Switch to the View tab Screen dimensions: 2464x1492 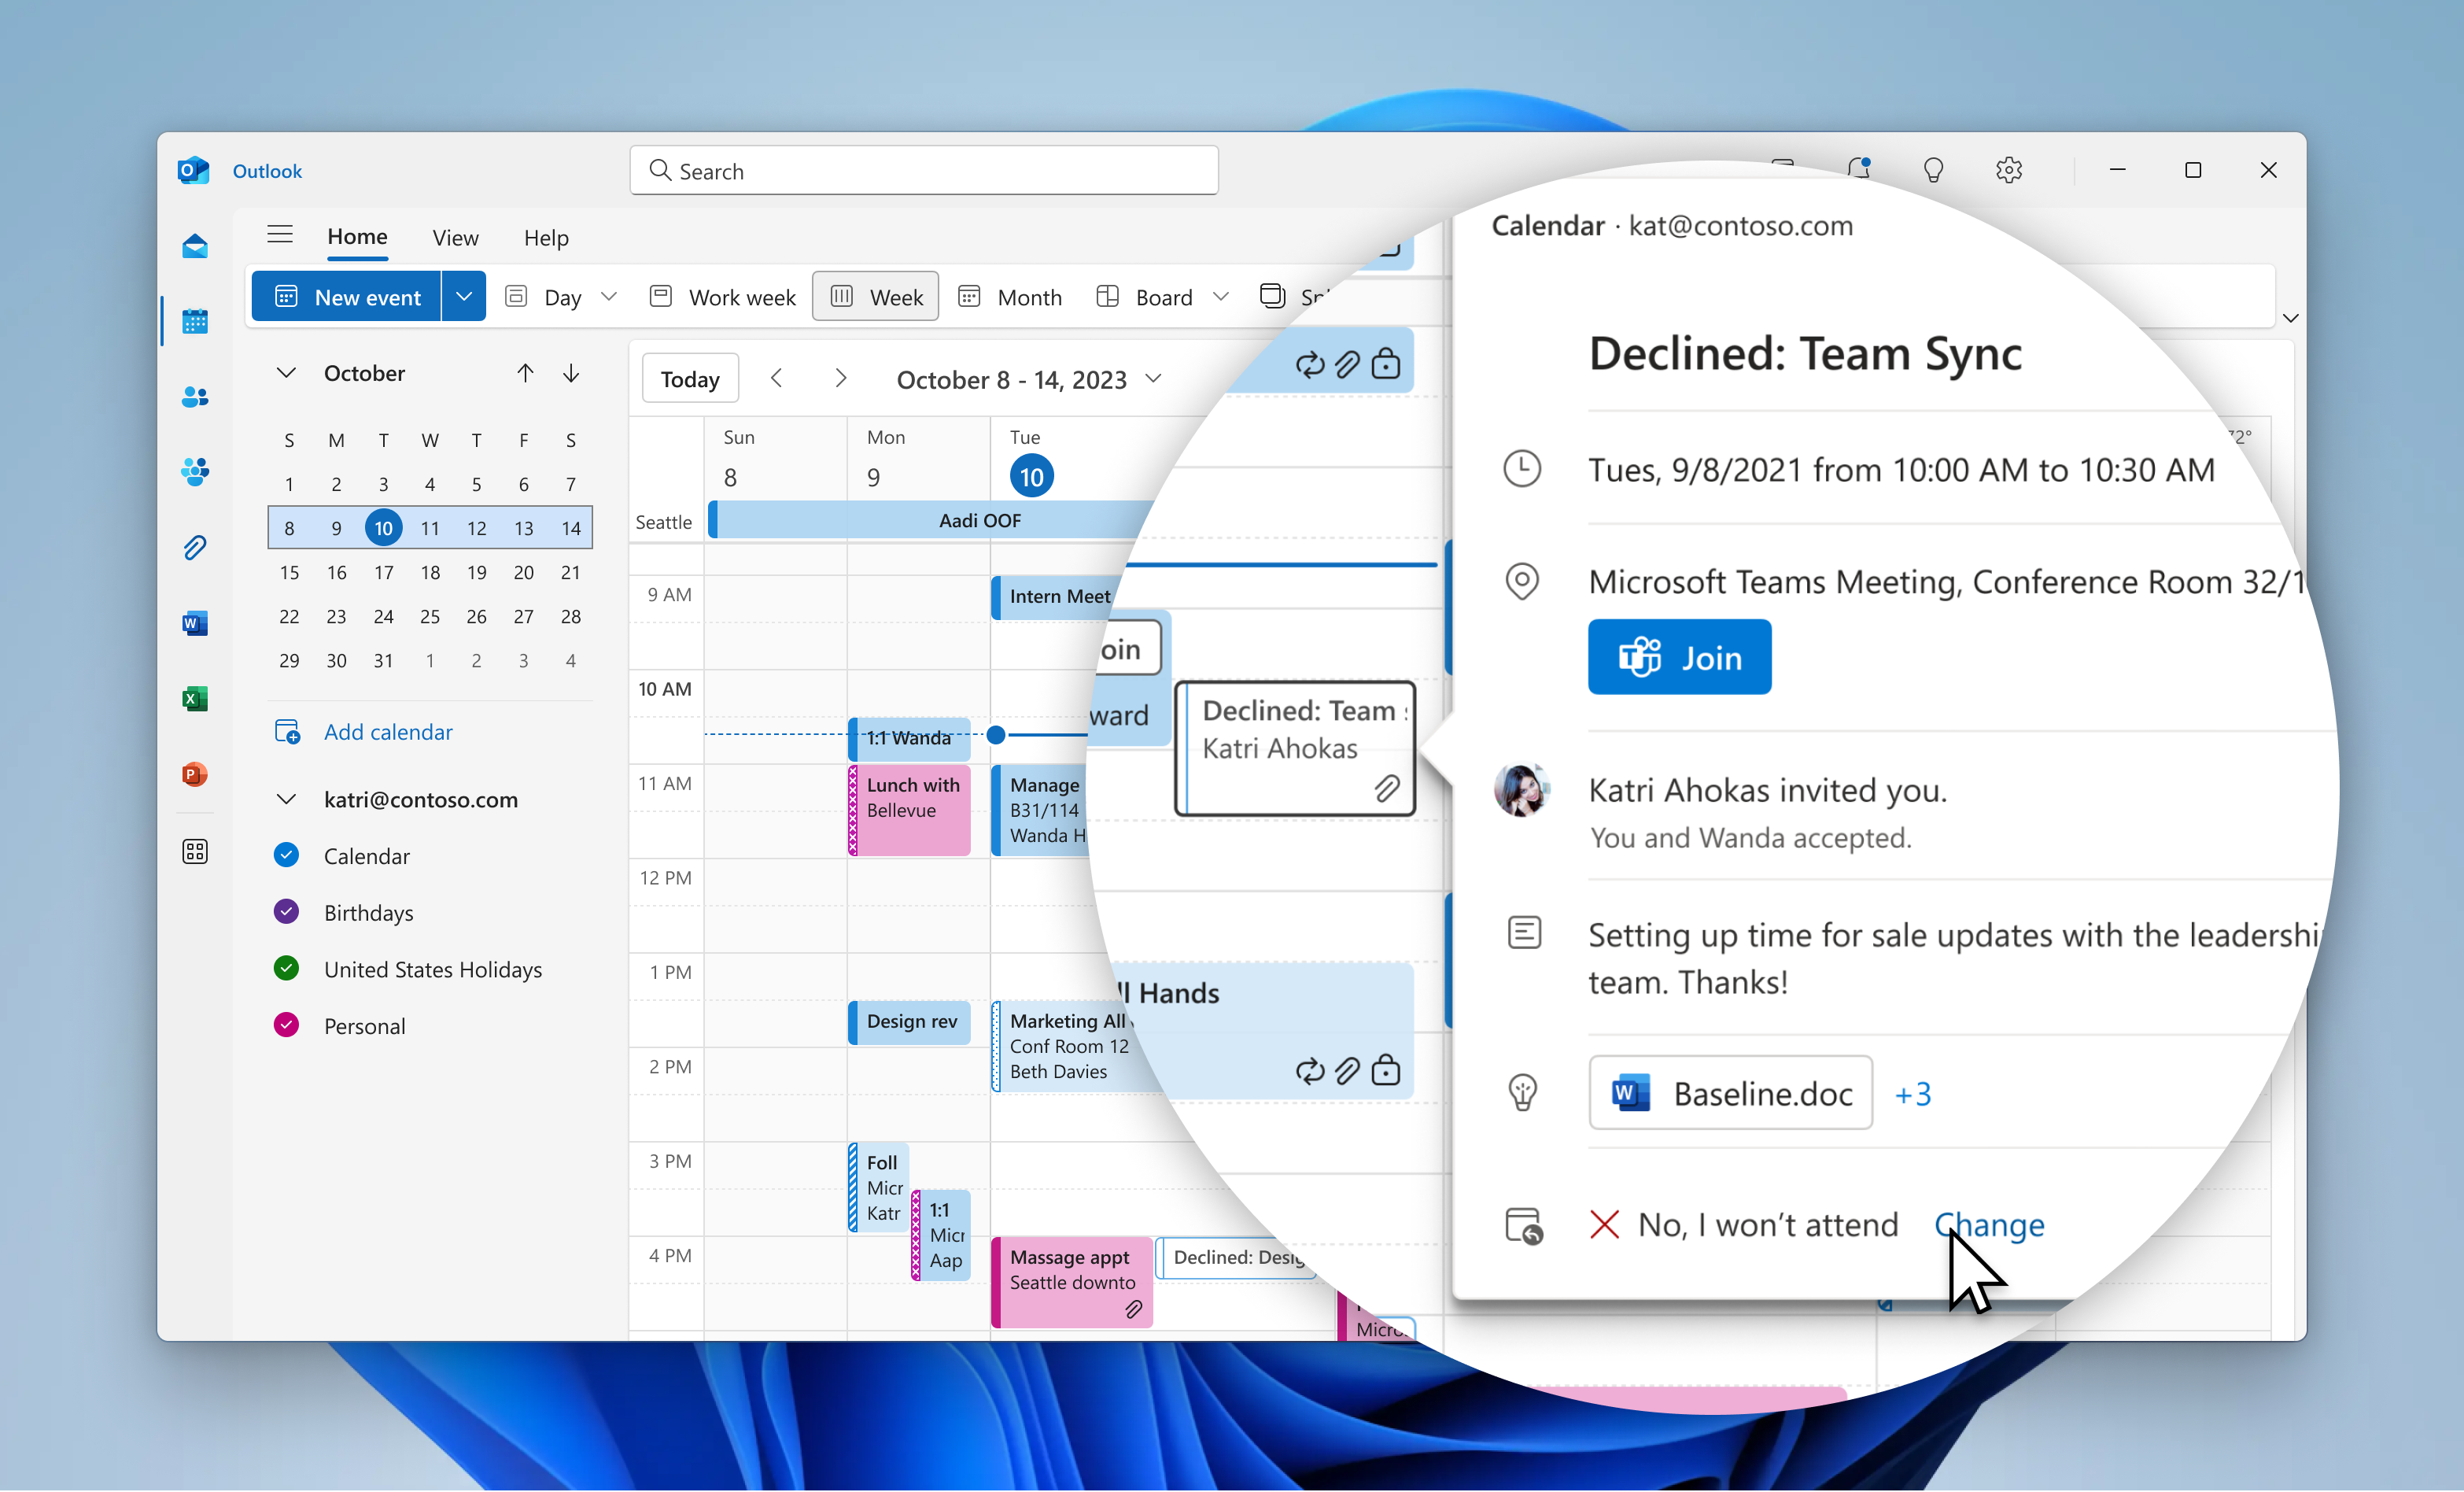tap(455, 238)
